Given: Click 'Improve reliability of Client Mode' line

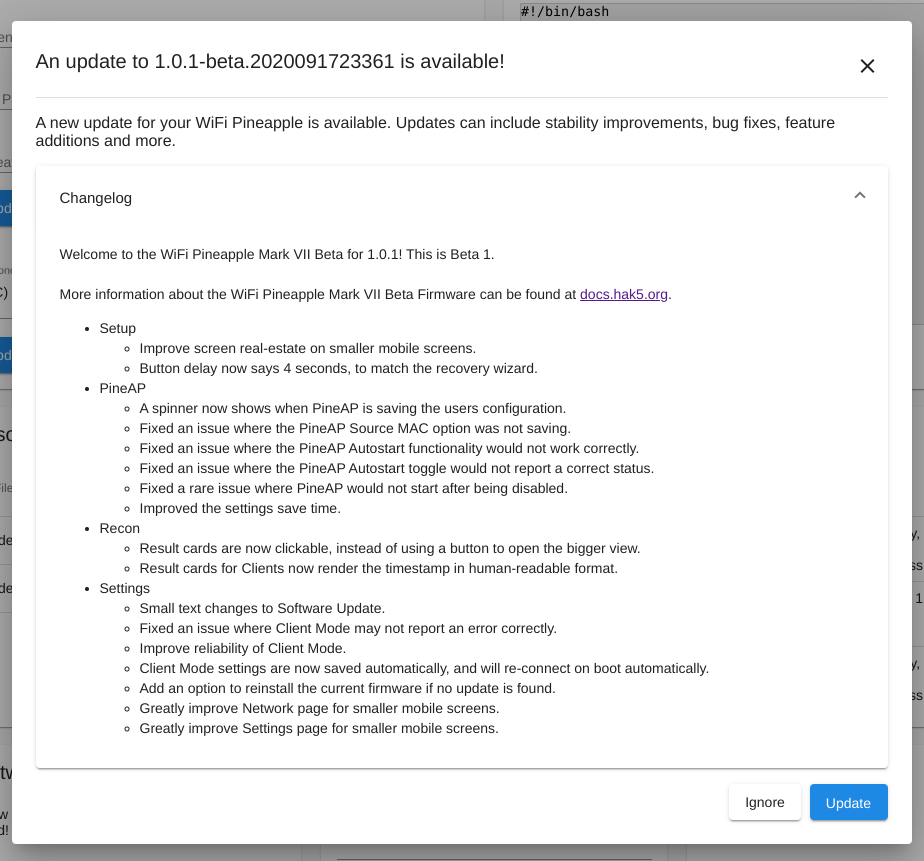Looking at the screenshot, I should (x=242, y=649).
